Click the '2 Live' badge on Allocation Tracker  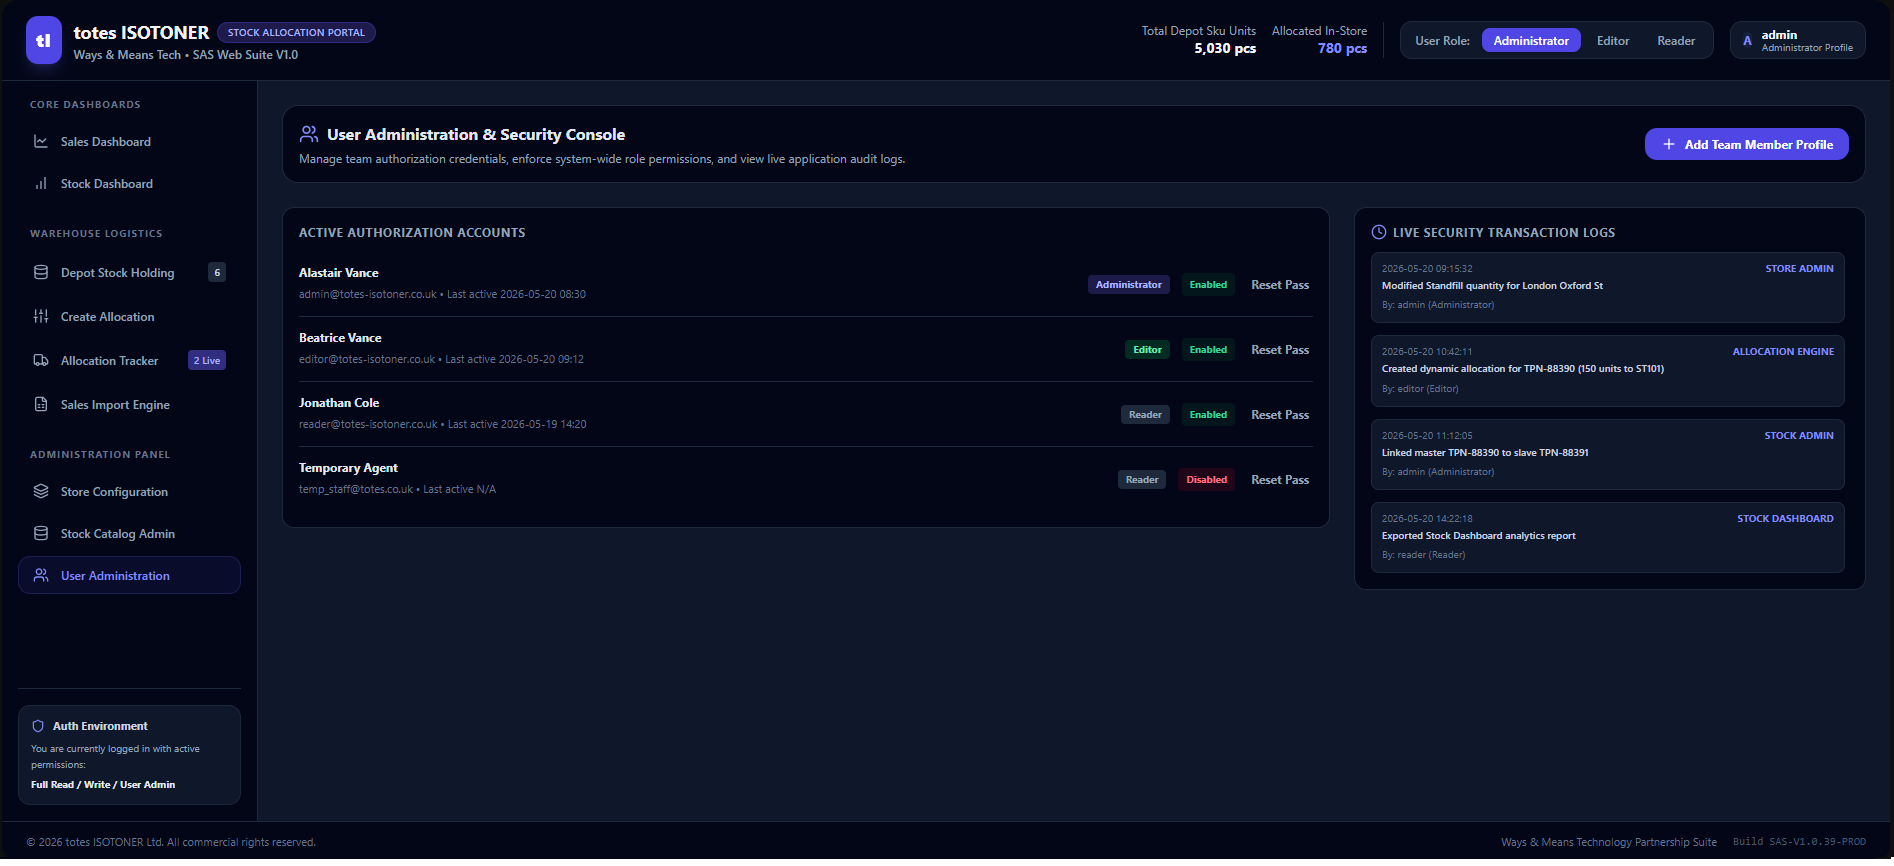click(x=207, y=361)
